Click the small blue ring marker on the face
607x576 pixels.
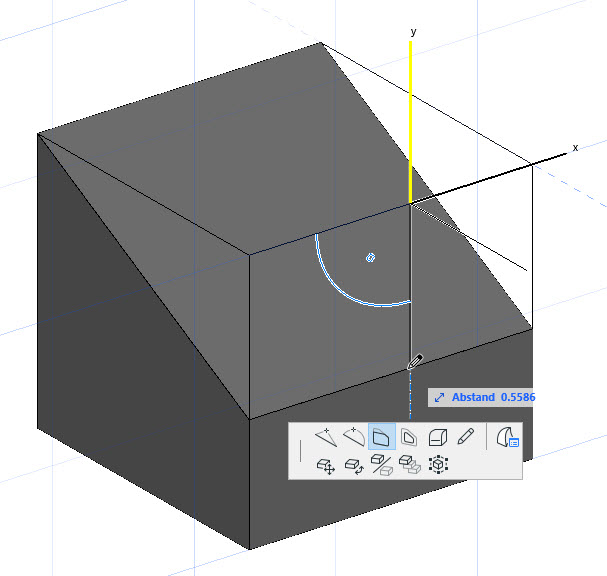click(370, 257)
